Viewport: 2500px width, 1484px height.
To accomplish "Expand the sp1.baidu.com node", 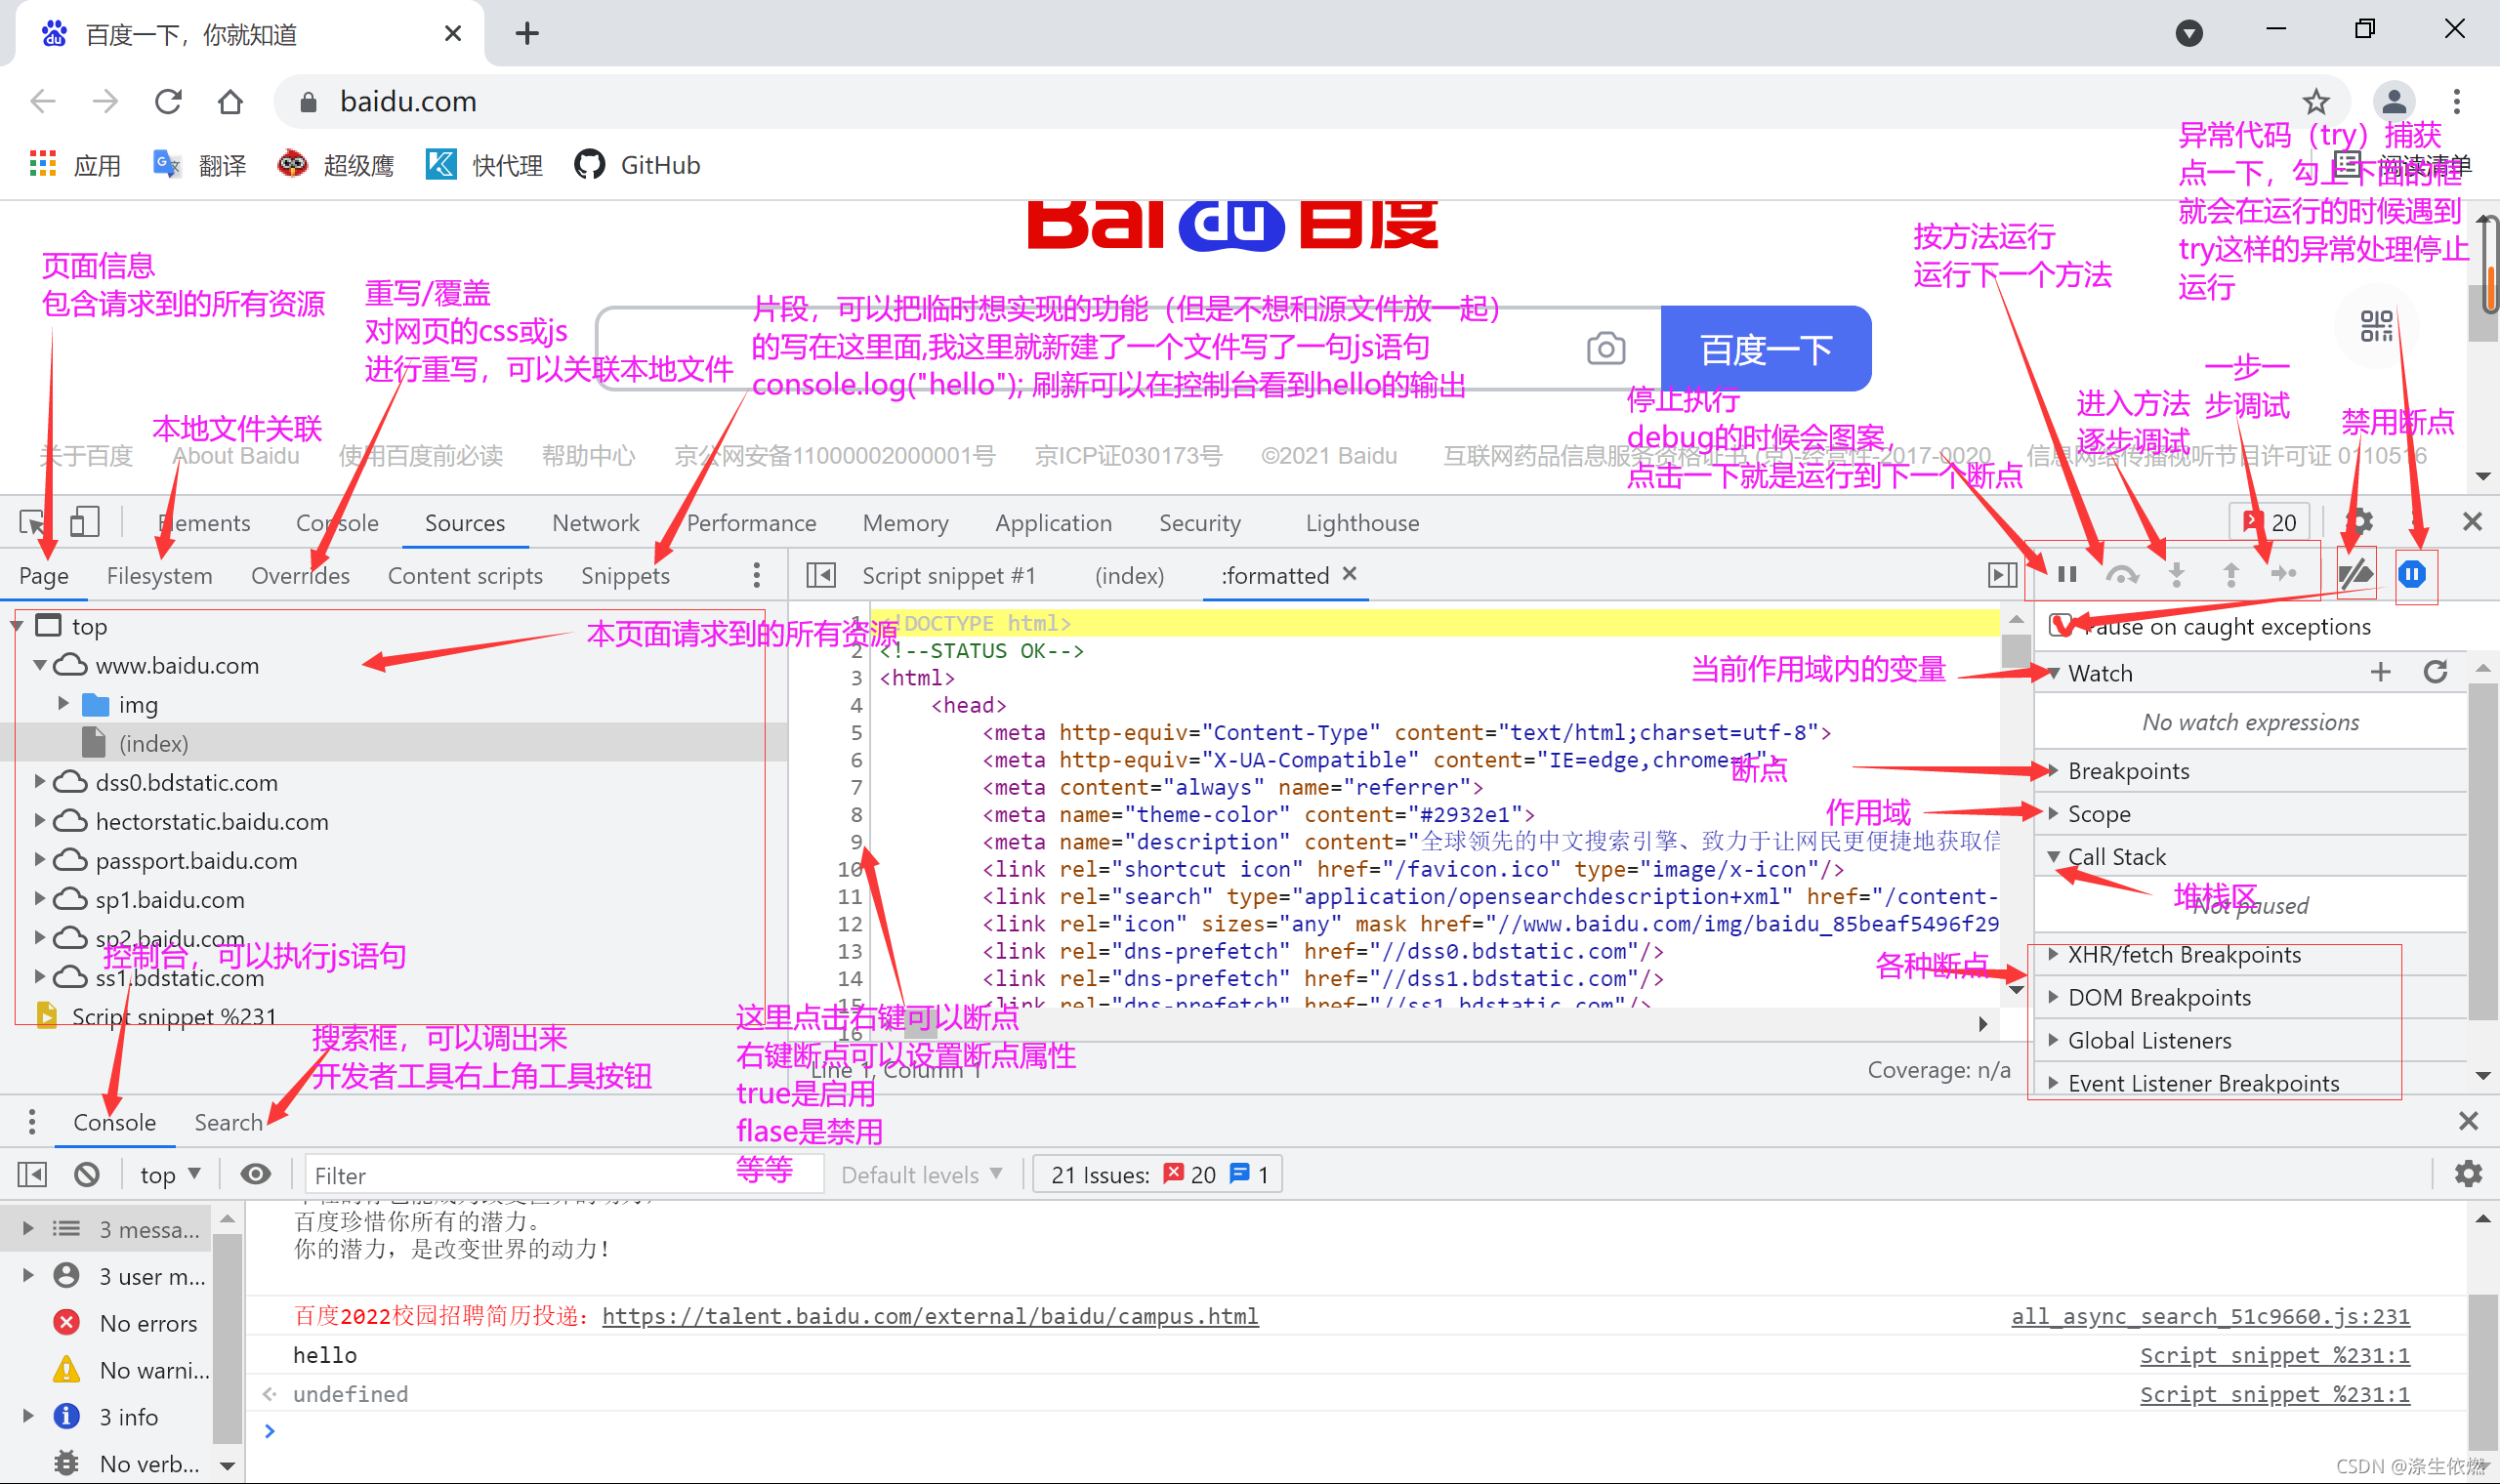I will click(x=40, y=898).
